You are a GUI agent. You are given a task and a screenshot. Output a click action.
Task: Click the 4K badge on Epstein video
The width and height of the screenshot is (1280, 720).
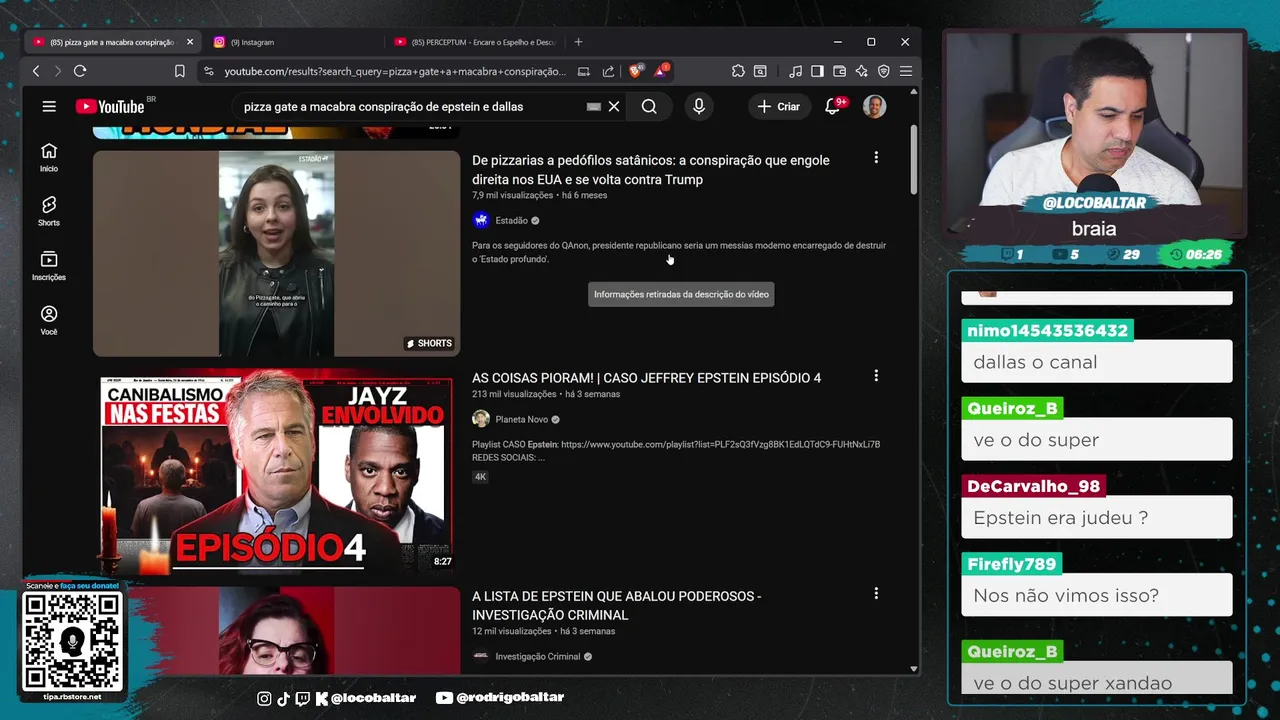pyautogui.click(x=480, y=477)
